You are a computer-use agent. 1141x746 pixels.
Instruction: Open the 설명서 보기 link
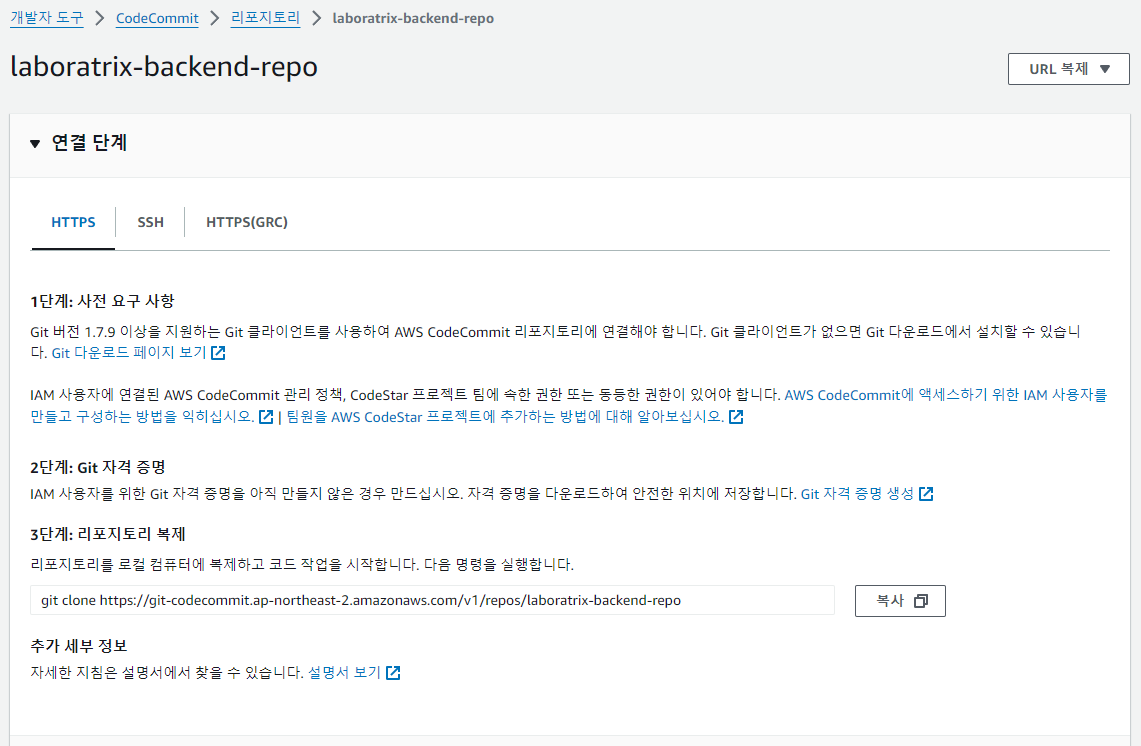point(344,672)
